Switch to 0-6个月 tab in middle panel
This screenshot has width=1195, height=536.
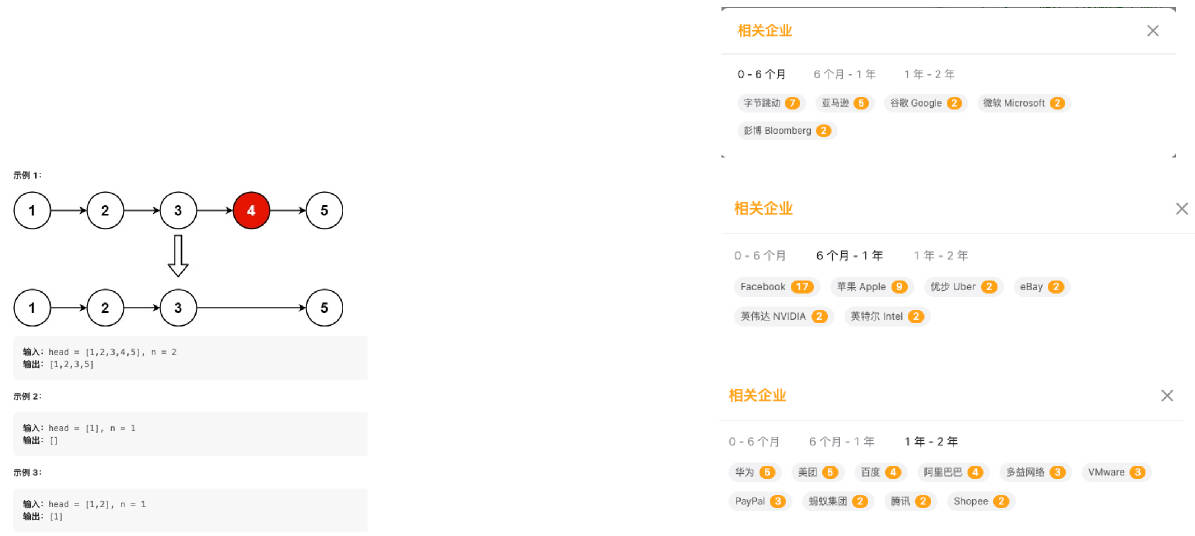pos(760,255)
